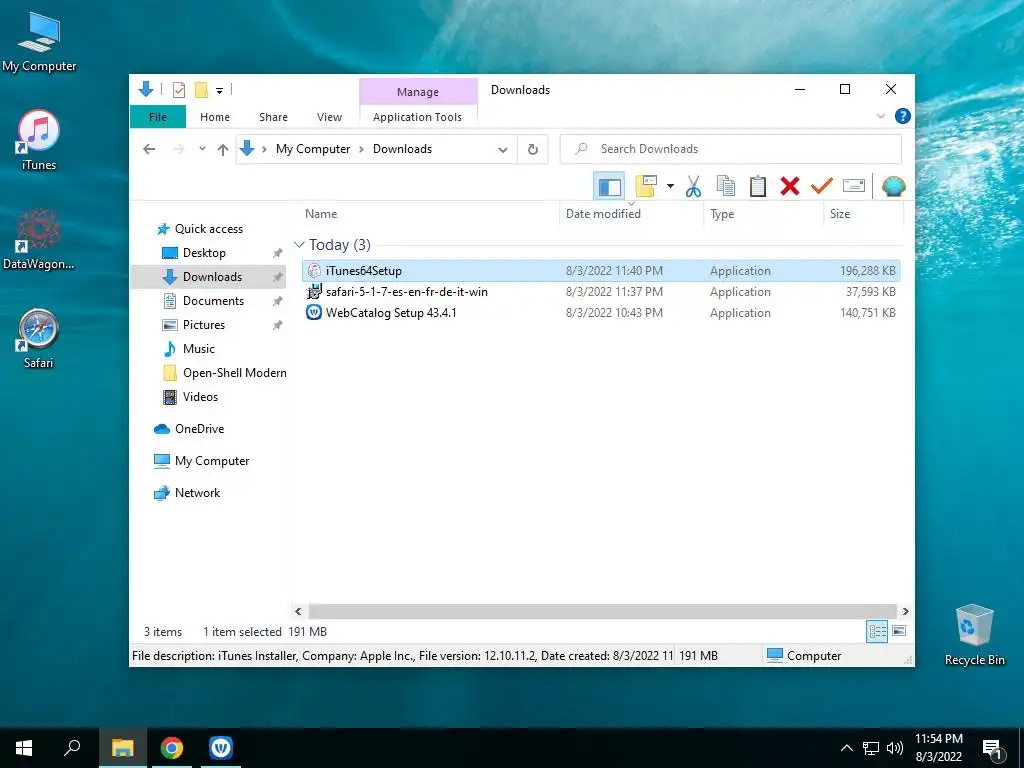Refresh the Downloads folder view
Image resolution: width=1024 pixels, height=768 pixels.
pos(533,150)
